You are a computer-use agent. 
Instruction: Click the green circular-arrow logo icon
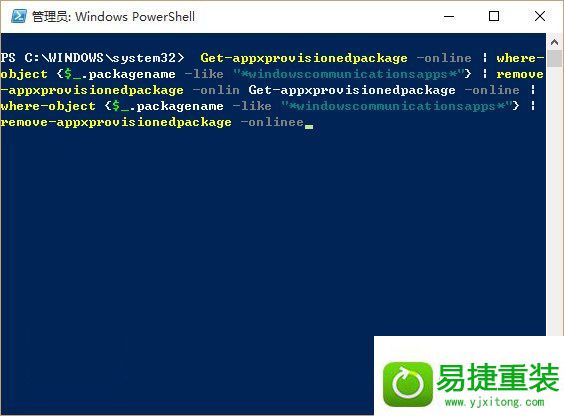(x=408, y=384)
